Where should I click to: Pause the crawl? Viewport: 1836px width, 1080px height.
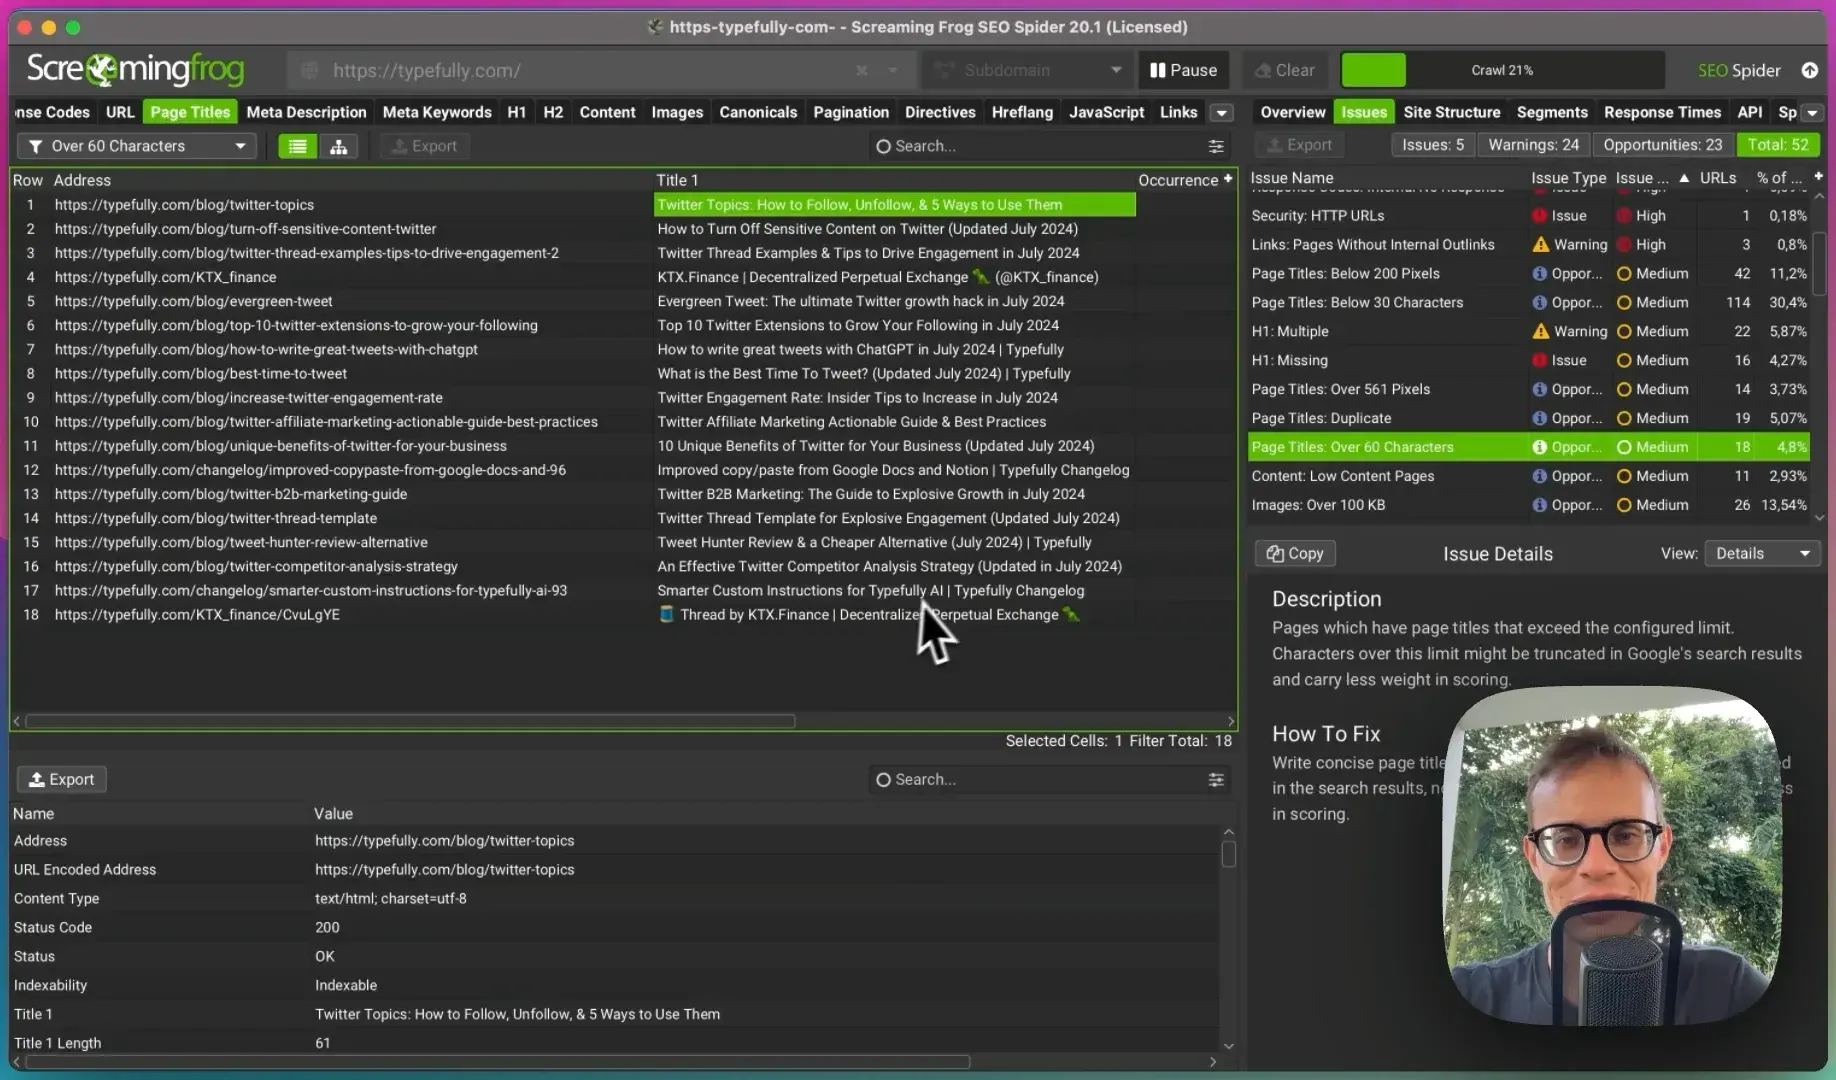tap(1183, 70)
